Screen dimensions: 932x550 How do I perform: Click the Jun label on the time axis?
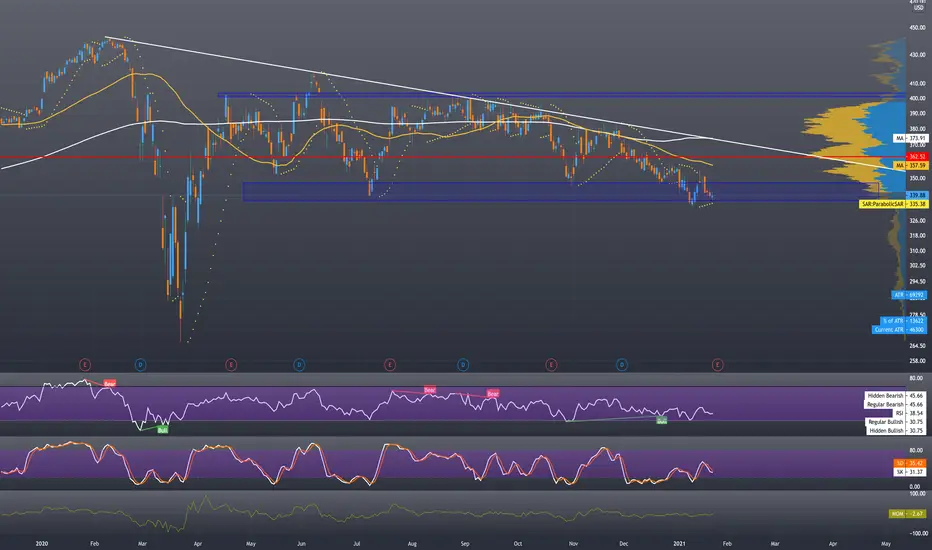coord(302,543)
